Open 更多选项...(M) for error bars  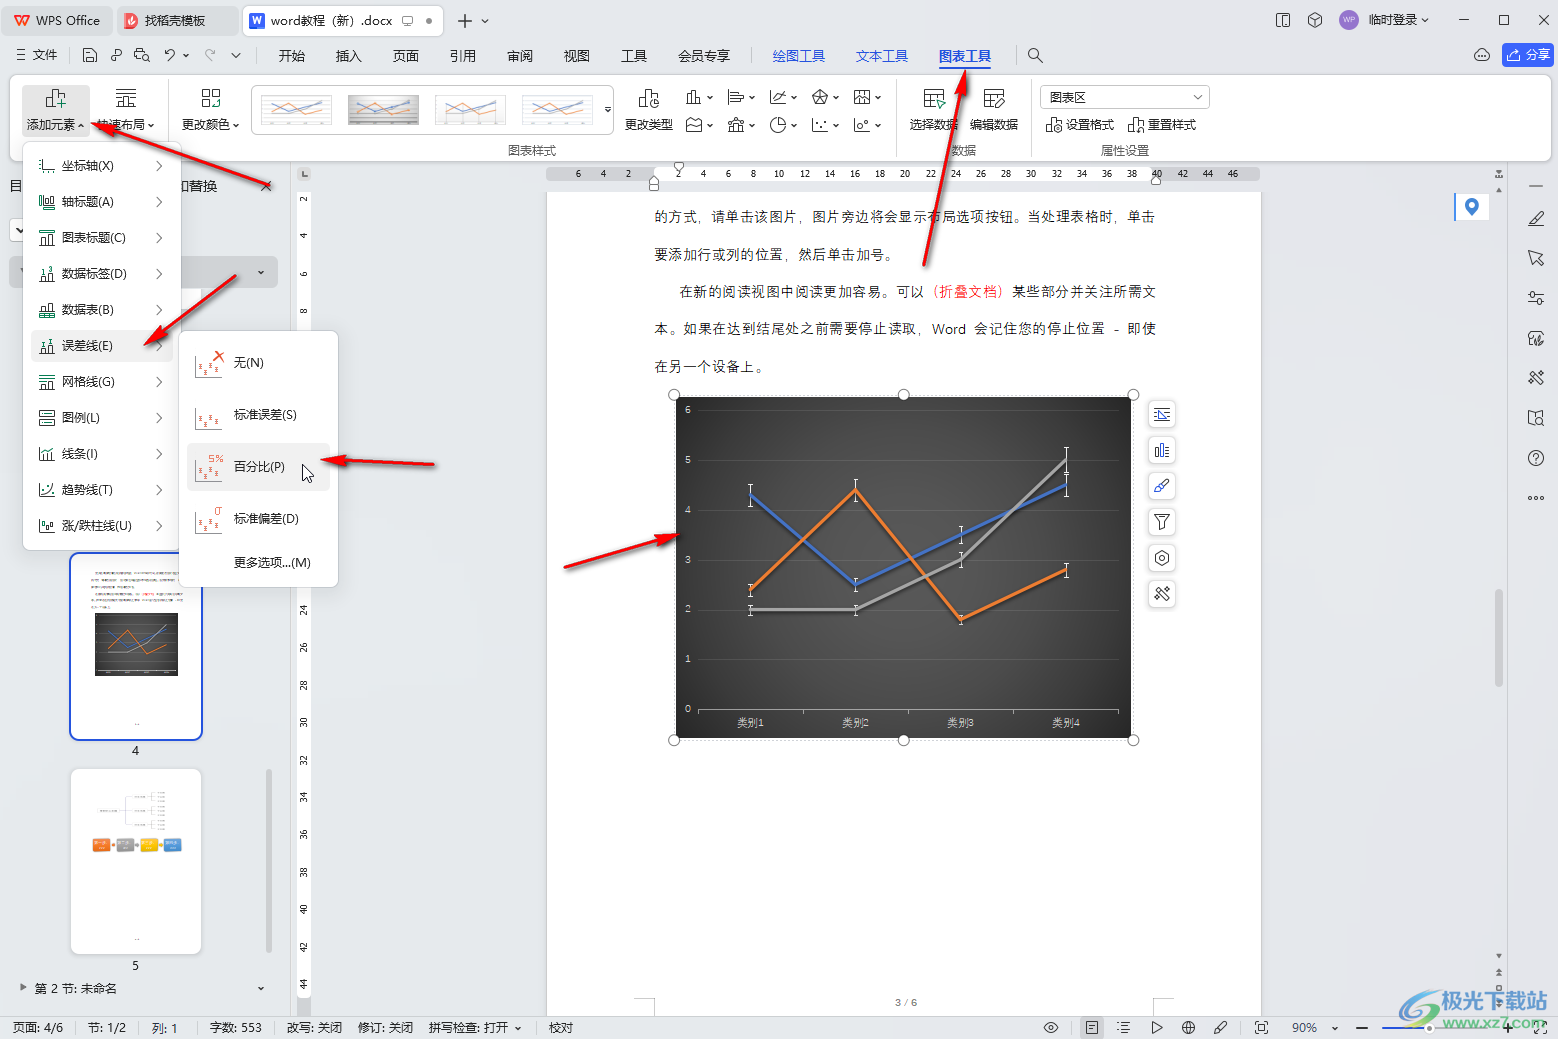pos(258,563)
